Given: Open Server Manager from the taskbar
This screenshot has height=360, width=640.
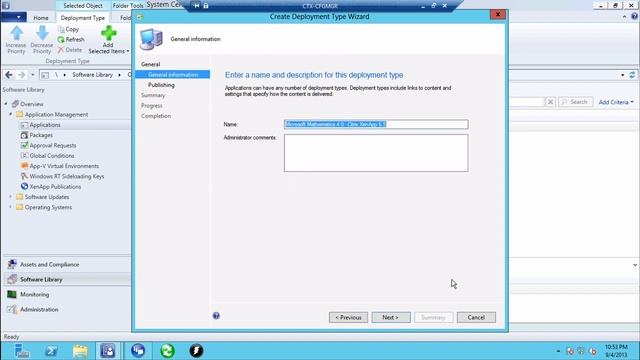Looking at the screenshot, I should pos(21,351).
